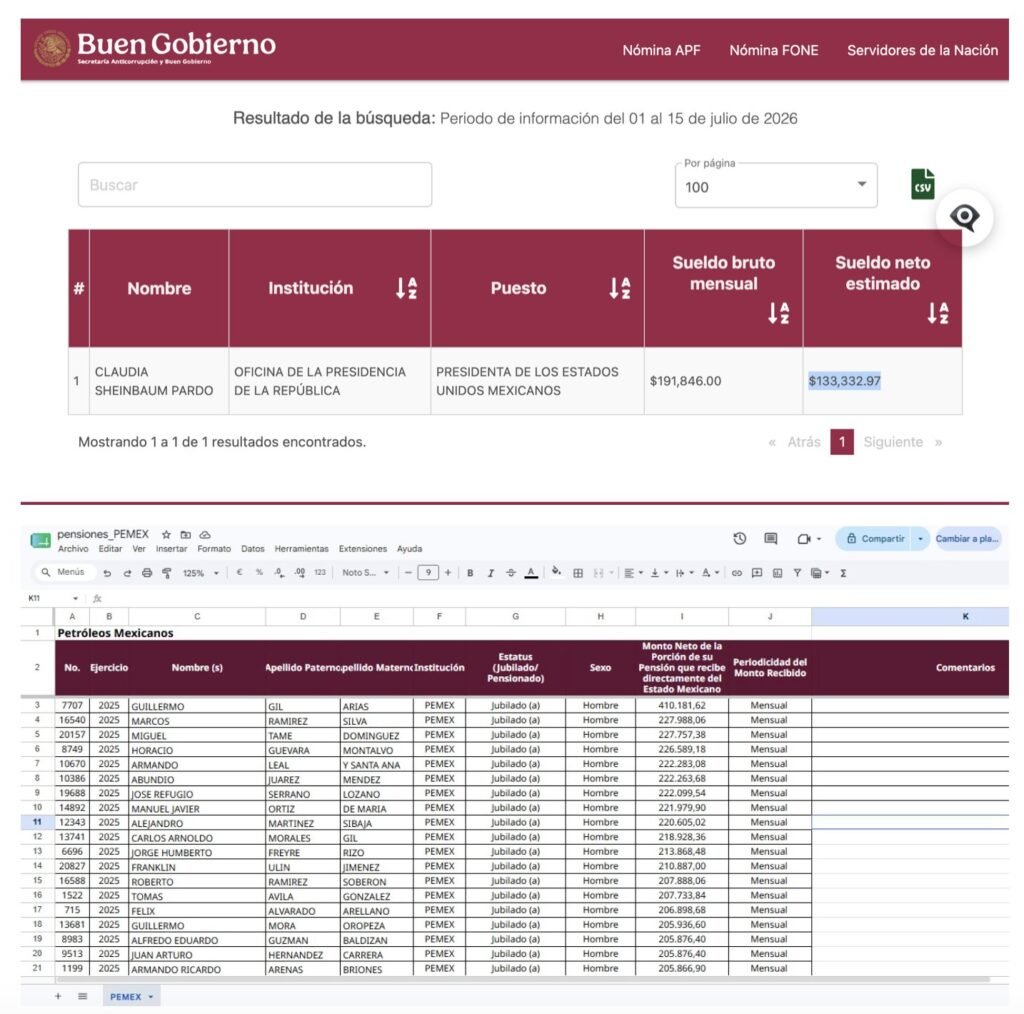This screenshot has height=1014, width=1024.
Task: Undo the last action in Sheets
Action: [x=107, y=573]
